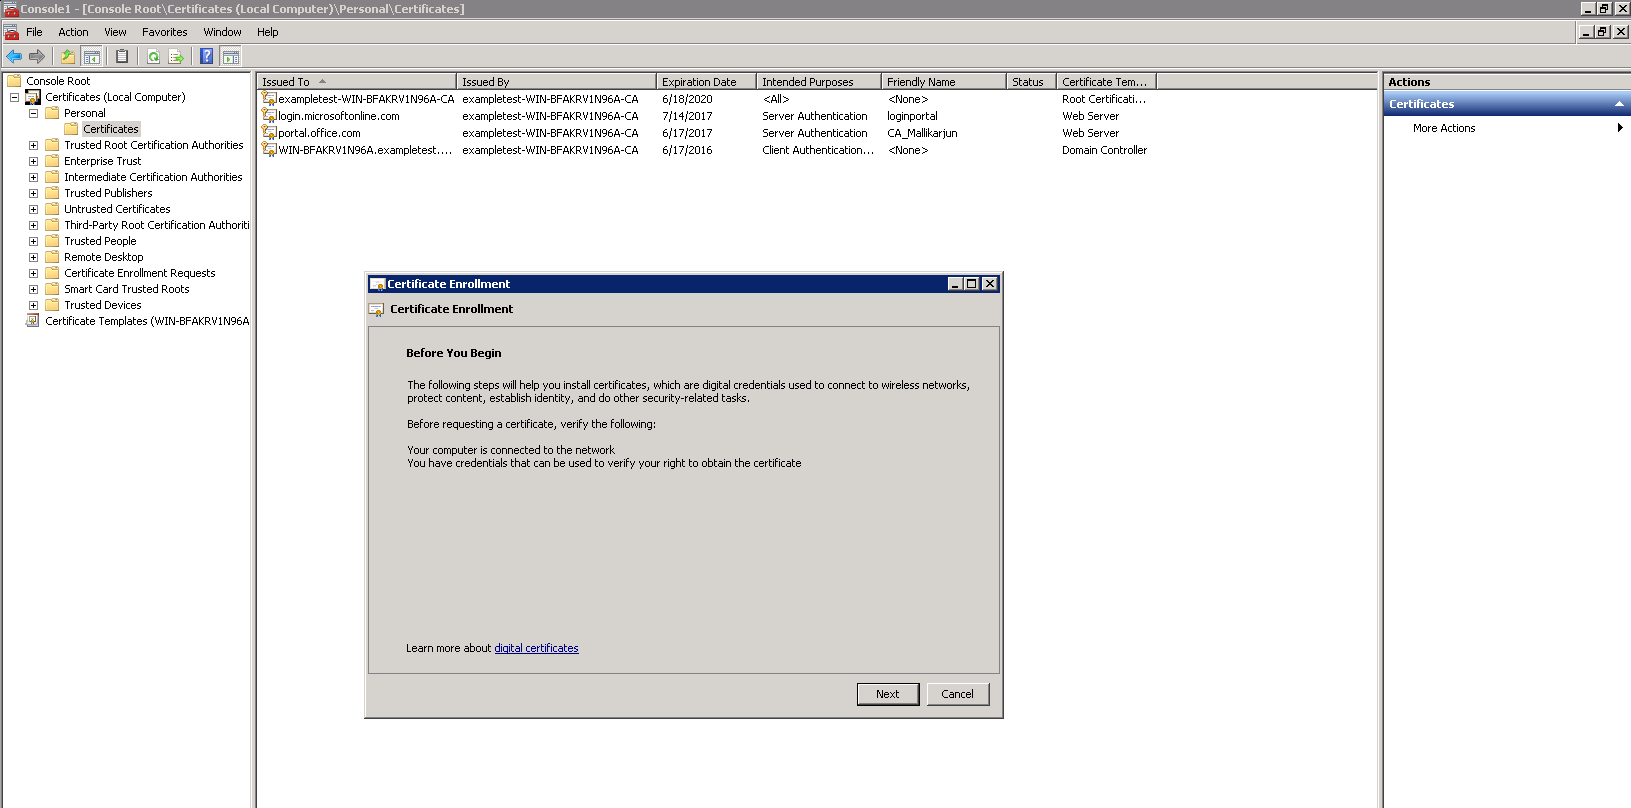Open the Action menu
This screenshot has height=808, width=1631.
click(73, 32)
